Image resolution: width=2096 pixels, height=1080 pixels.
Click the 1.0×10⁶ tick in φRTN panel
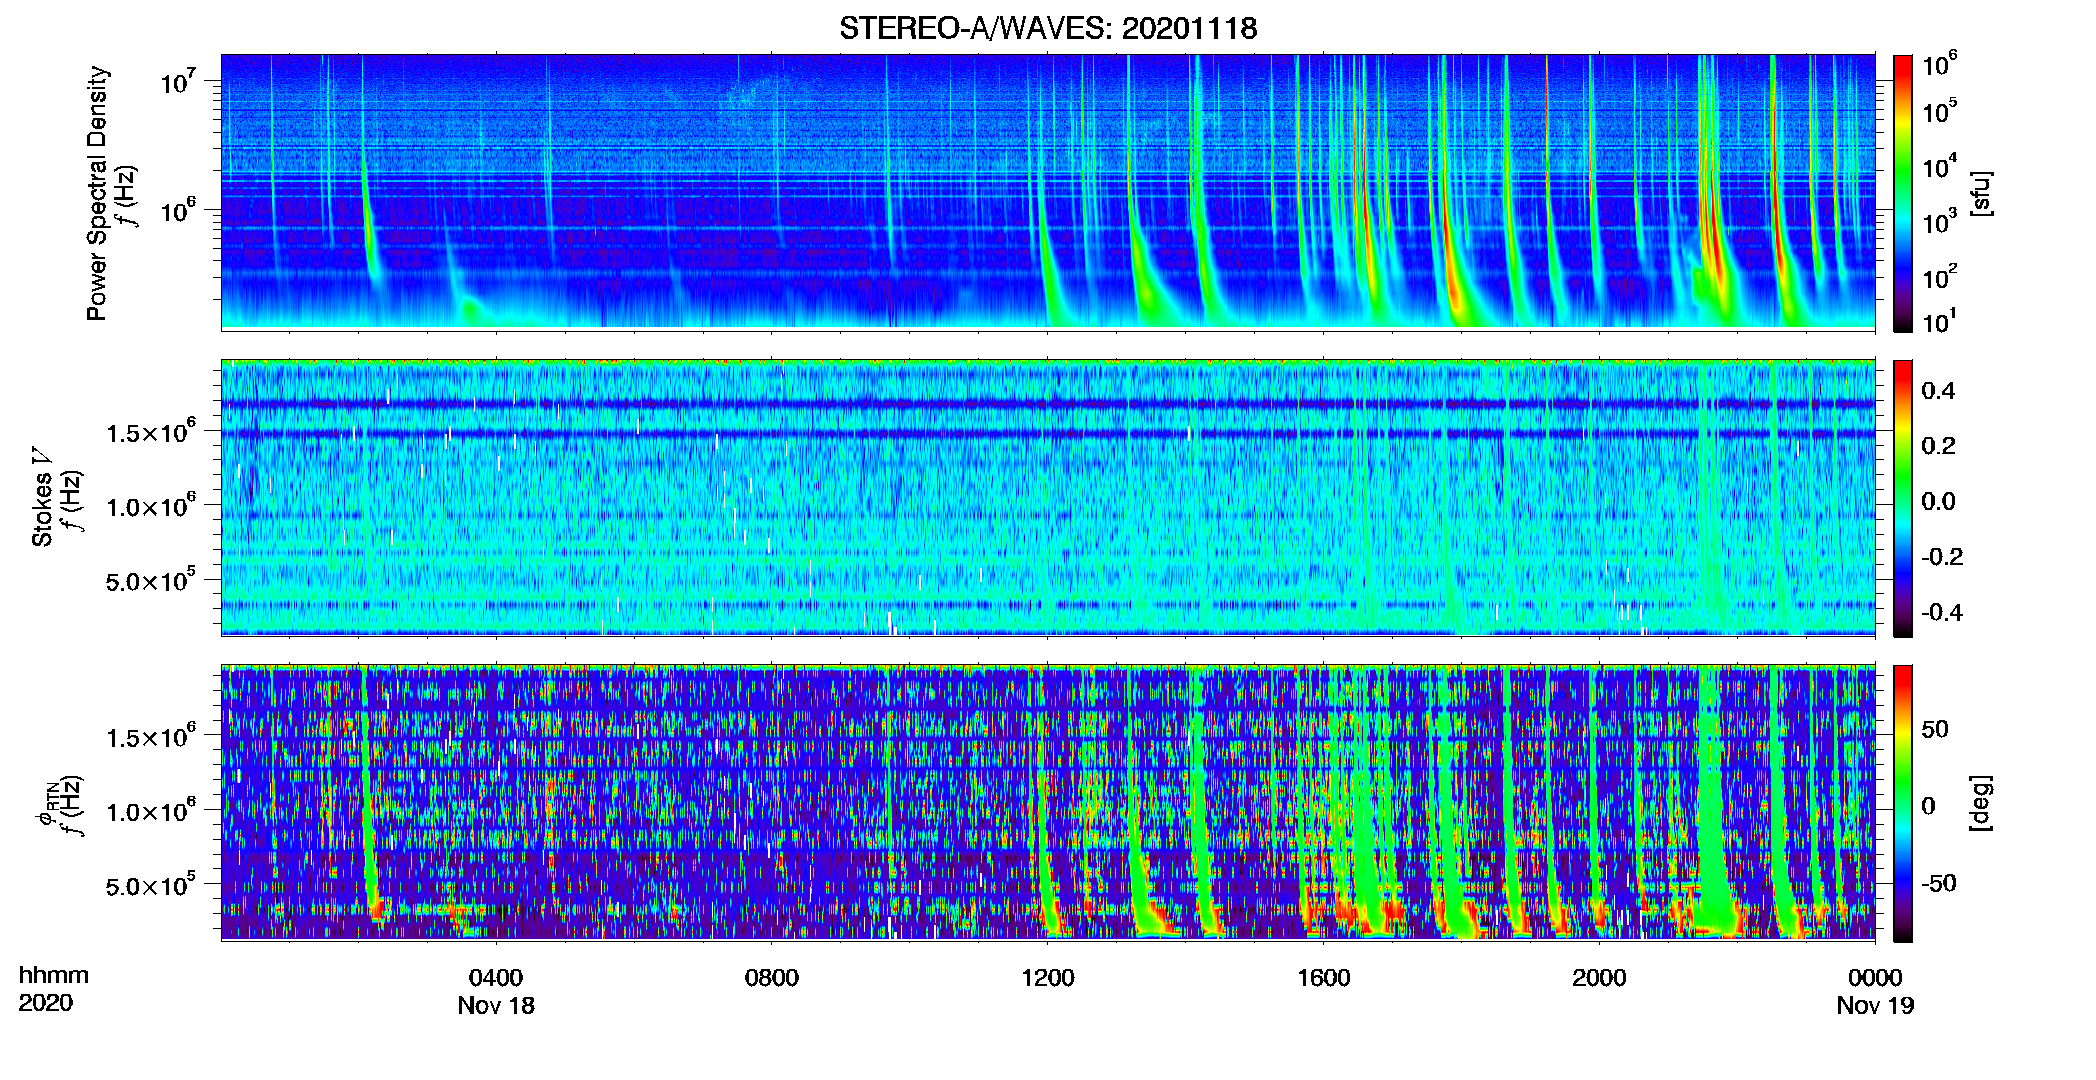click(151, 810)
